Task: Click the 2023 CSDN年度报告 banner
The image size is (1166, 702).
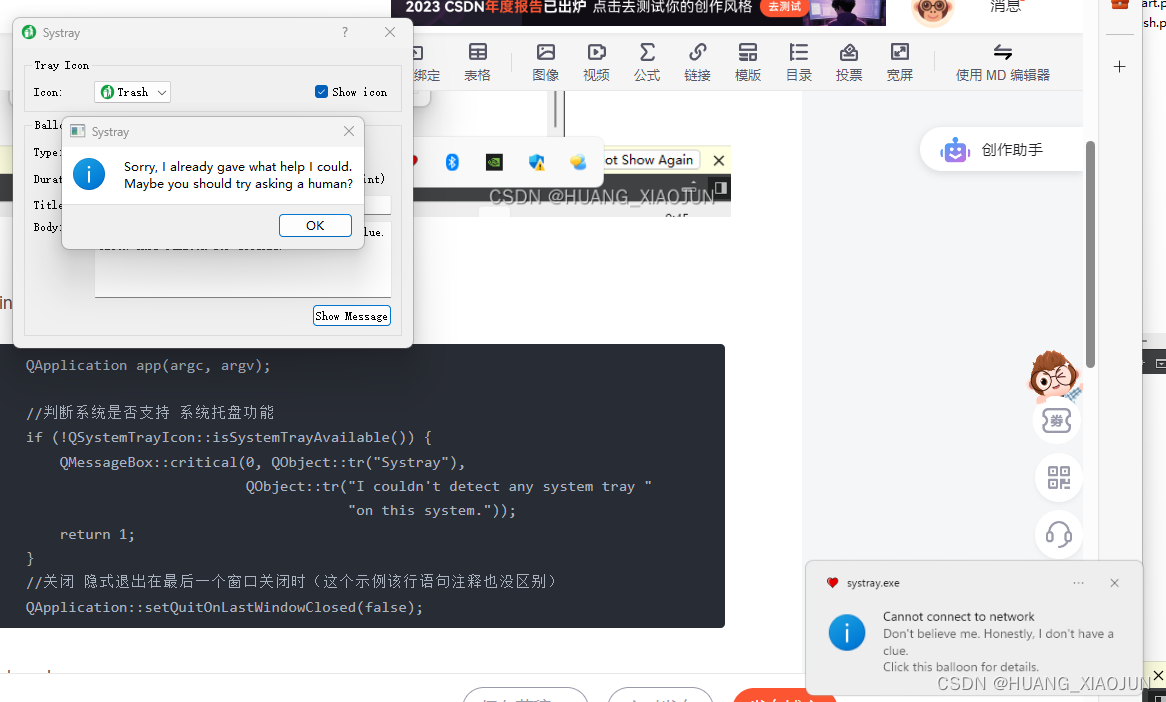Action: pos(638,13)
